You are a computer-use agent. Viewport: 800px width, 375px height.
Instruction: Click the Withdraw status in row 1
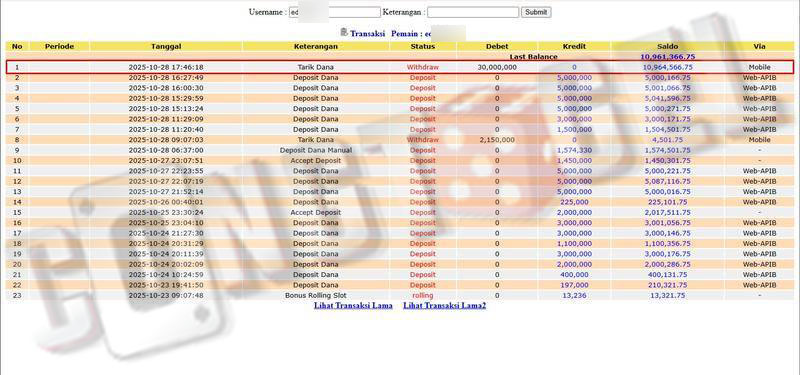(422, 67)
